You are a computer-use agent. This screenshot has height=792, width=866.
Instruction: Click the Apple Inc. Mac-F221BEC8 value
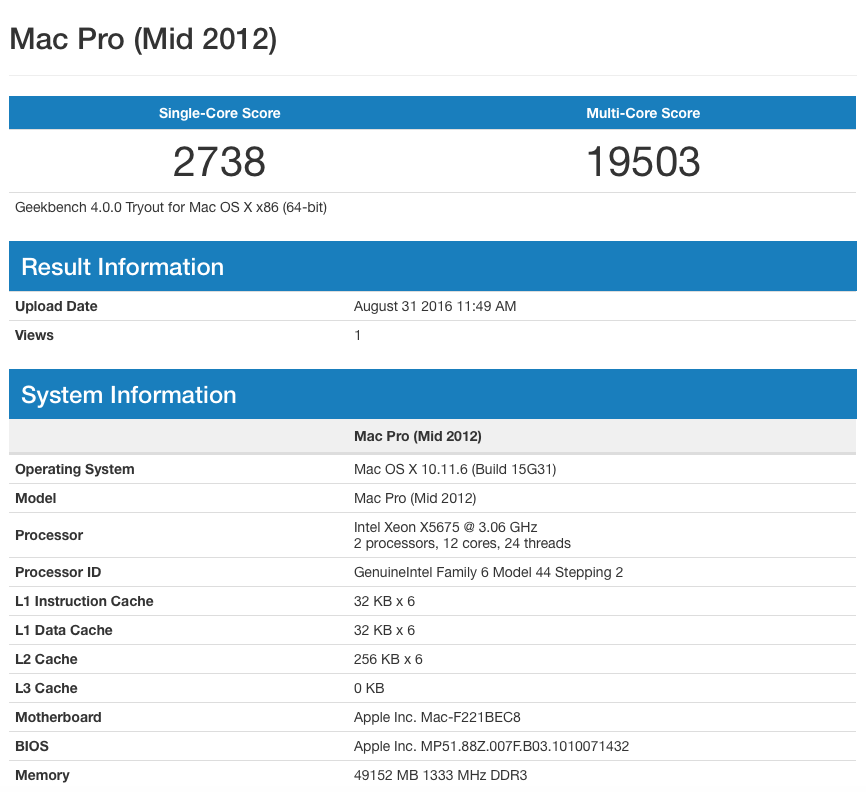[437, 717]
